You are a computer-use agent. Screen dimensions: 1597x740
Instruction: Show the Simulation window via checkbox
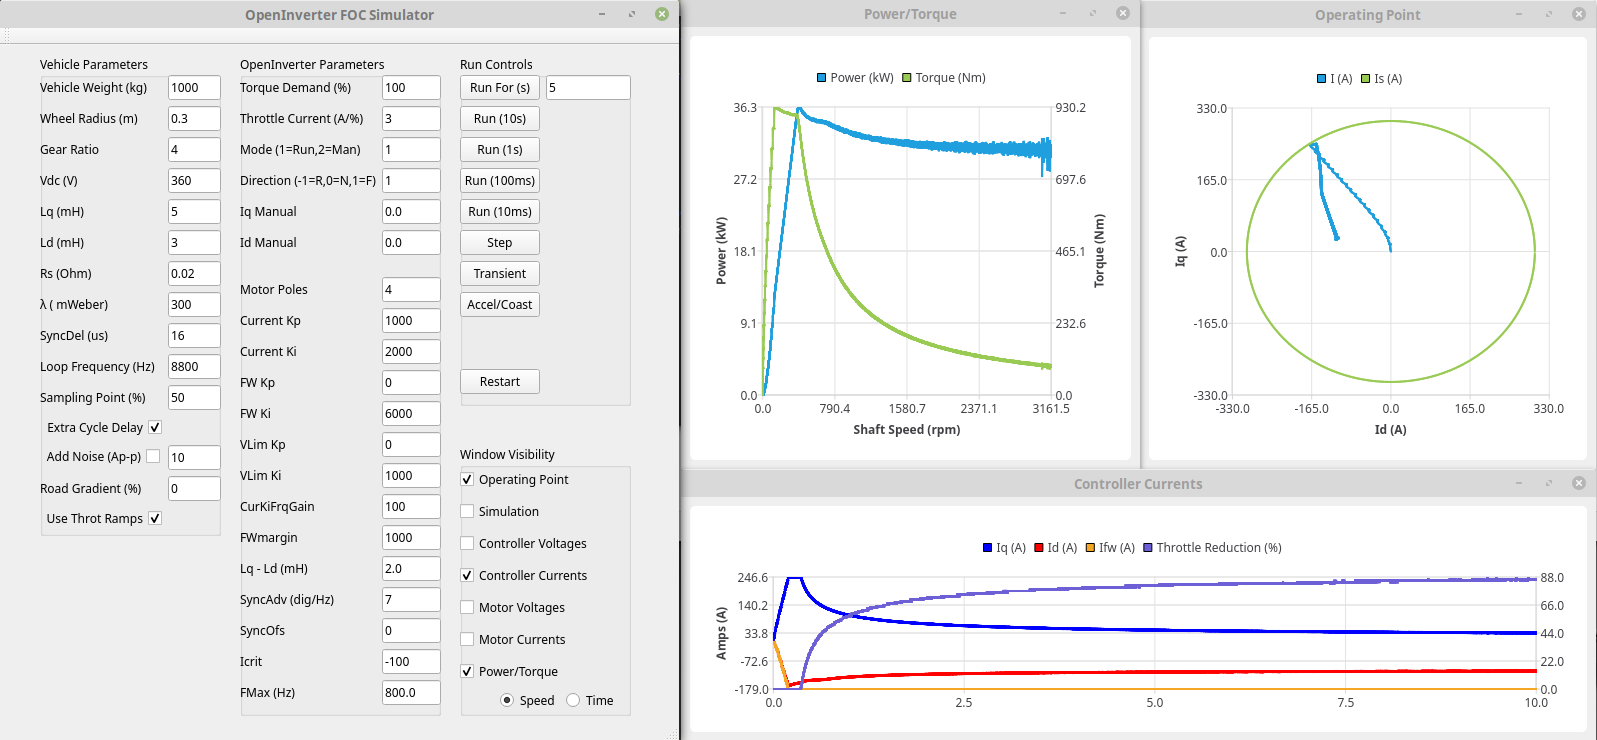[x=467, y=511]
